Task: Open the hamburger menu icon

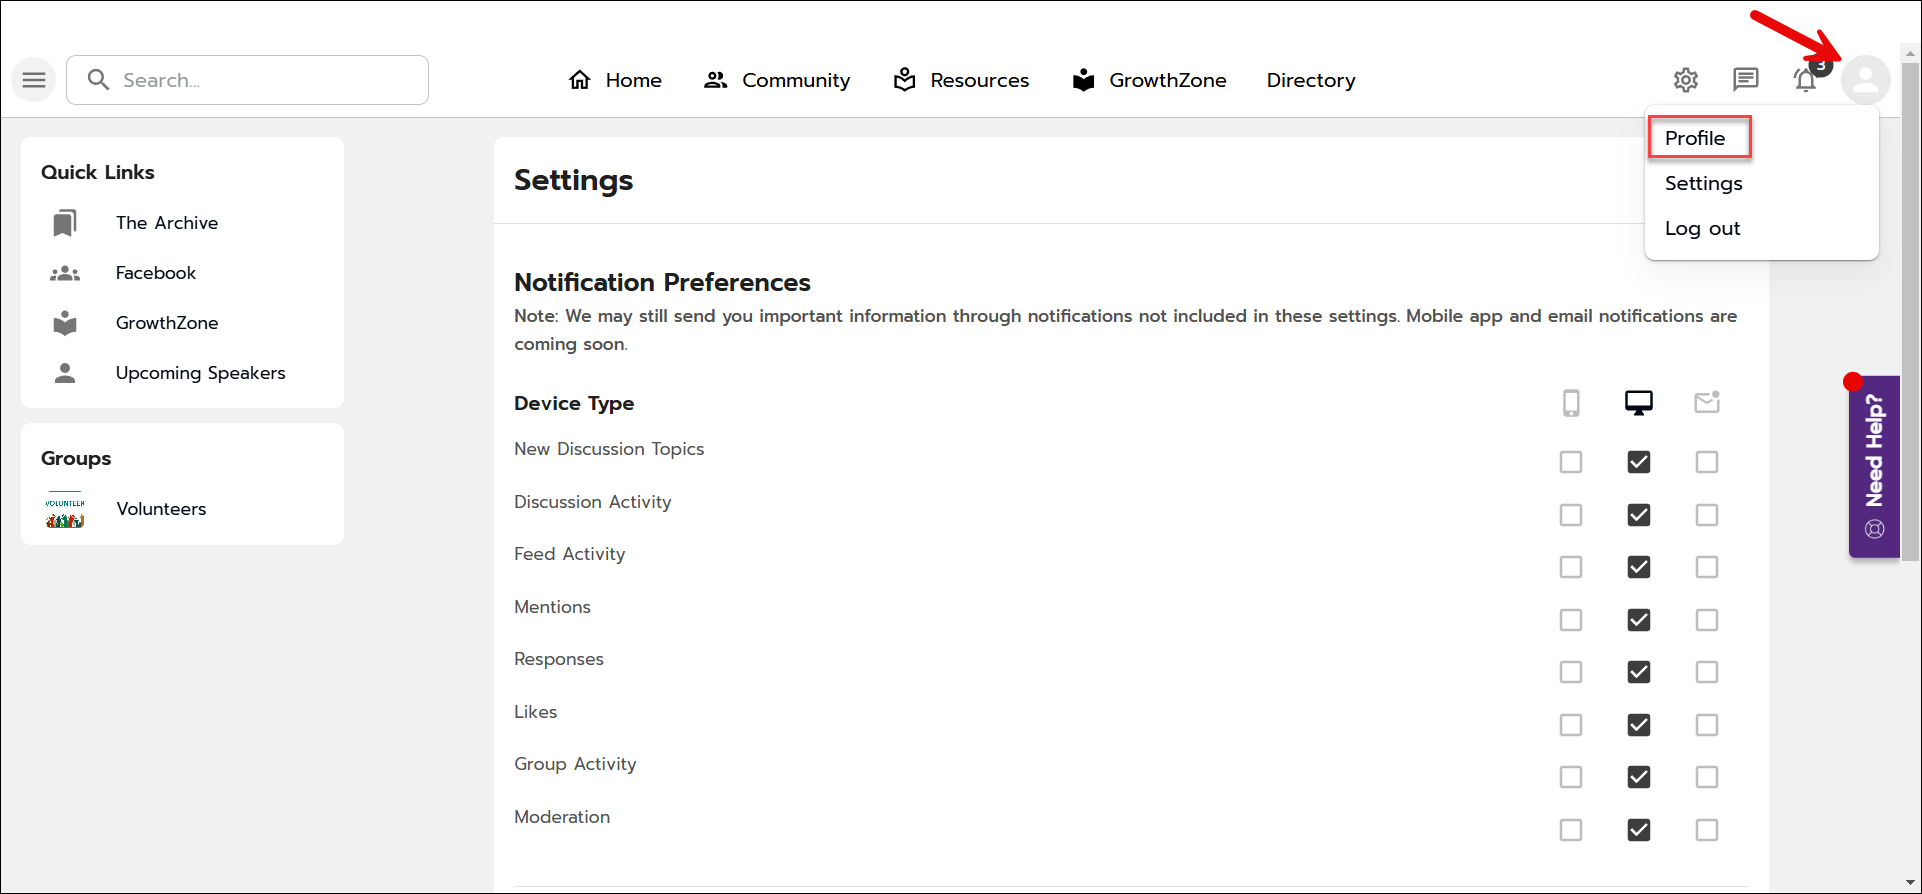Action: pyautogui.click(x=34, y=80)
